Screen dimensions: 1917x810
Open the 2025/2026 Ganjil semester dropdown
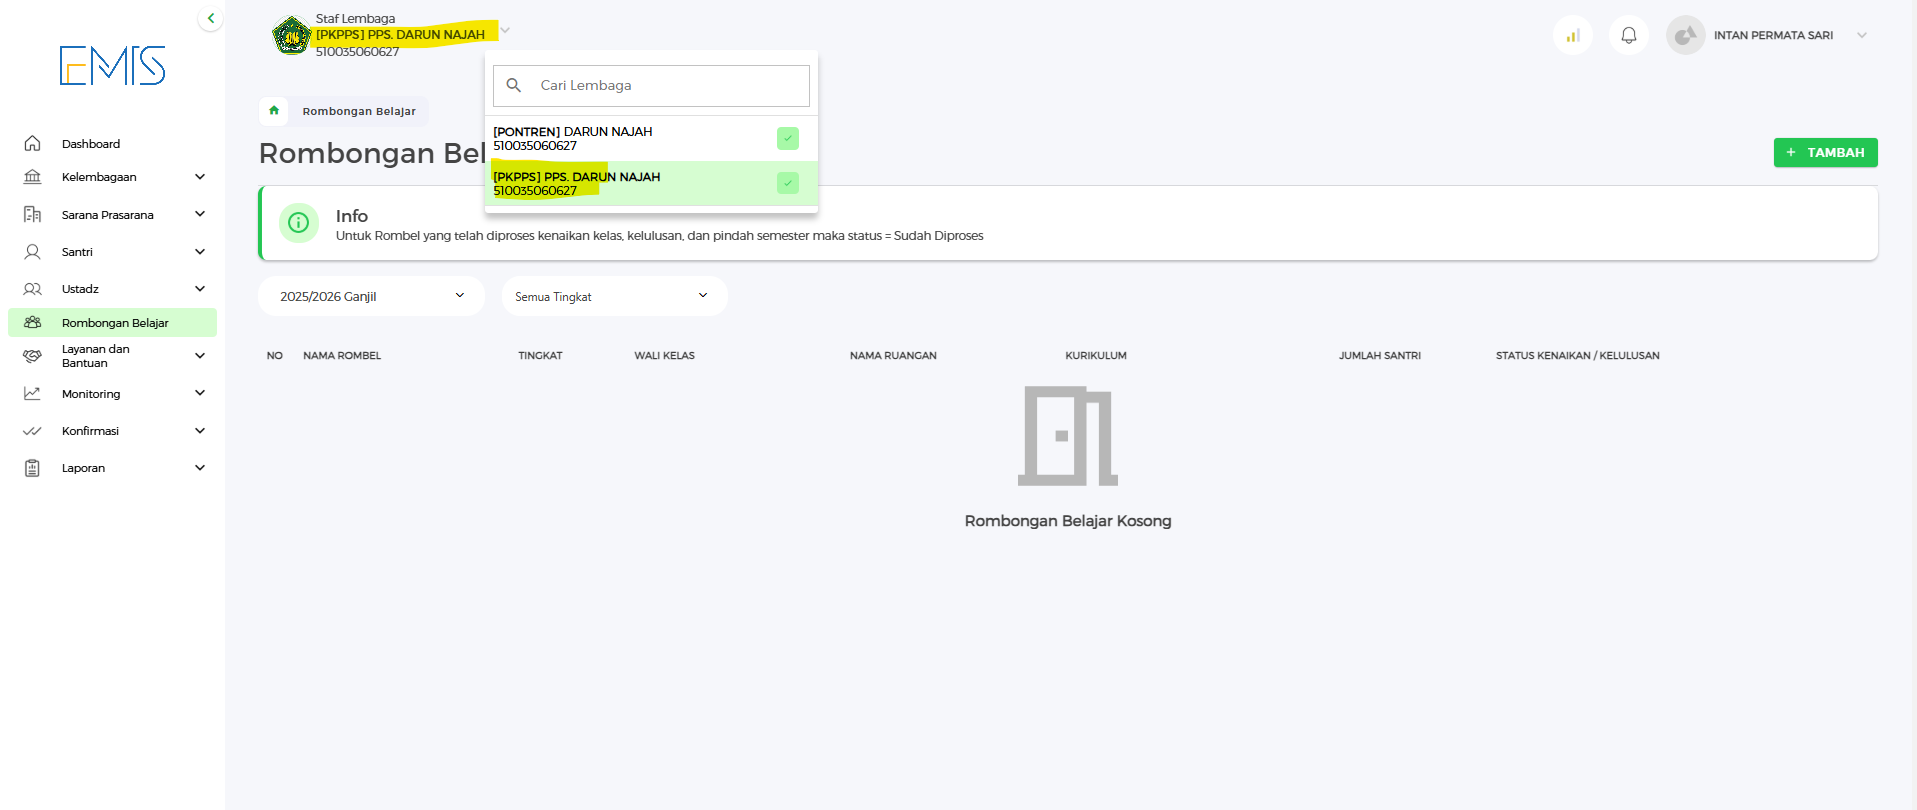click(371, 296)
